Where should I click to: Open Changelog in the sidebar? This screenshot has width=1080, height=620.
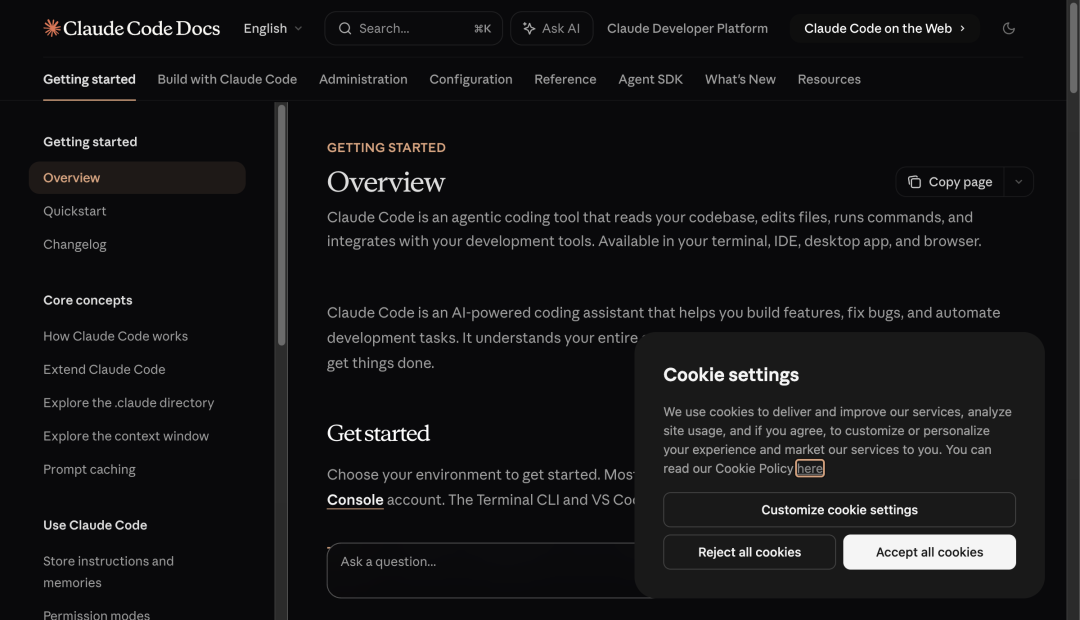tap(75, 245)
